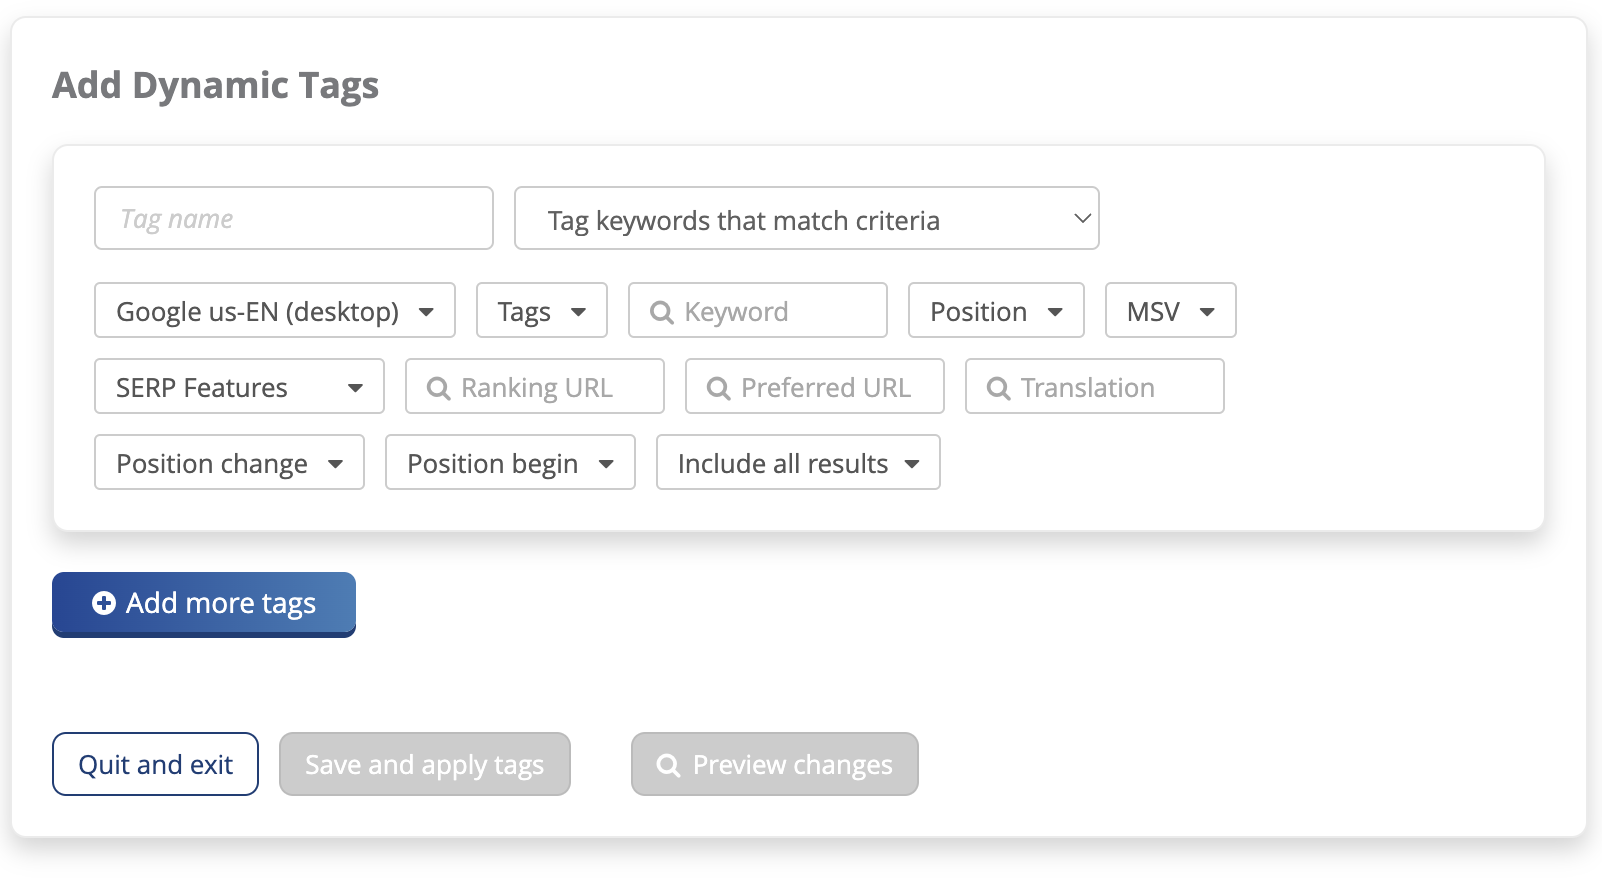Open the Google us-EN (desktop) dropdown
This screenshot has width=1602, height=878.
275,311
